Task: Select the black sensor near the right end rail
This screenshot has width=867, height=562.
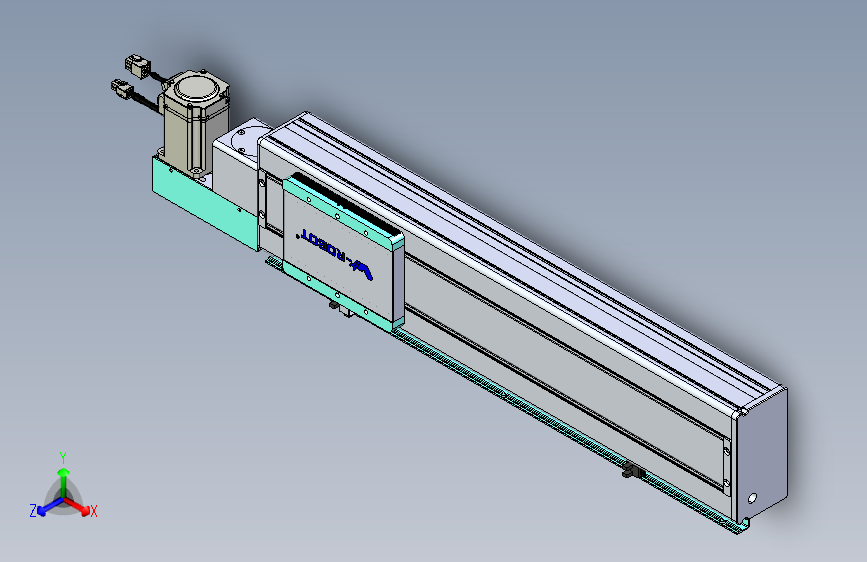Action: tap(633, 472)
